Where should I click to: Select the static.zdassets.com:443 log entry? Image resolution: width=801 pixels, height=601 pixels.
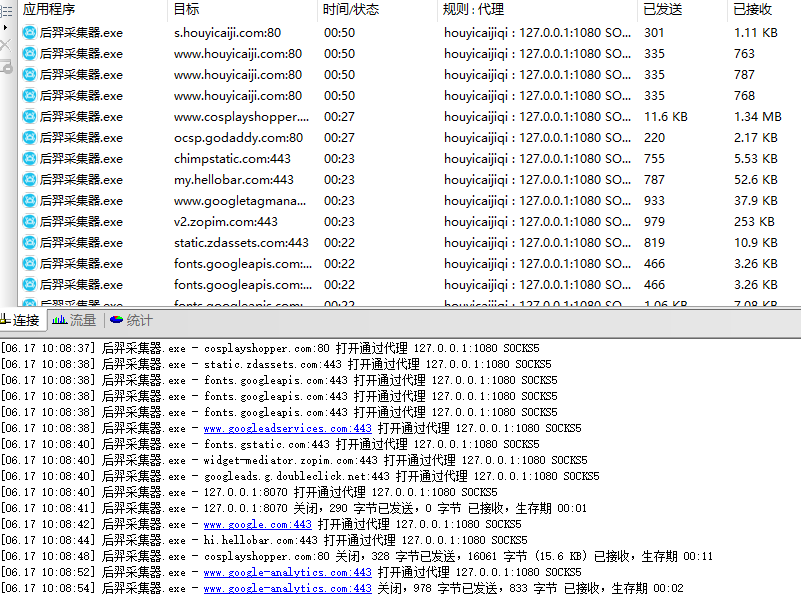[276, 364]
